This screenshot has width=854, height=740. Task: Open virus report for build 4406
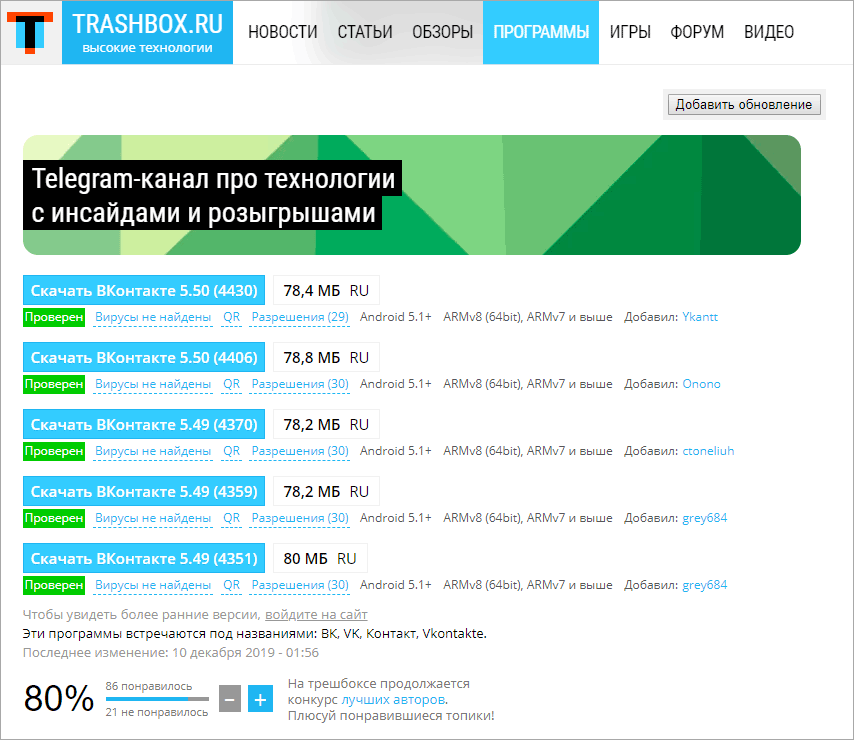click(x=153, y=384)
